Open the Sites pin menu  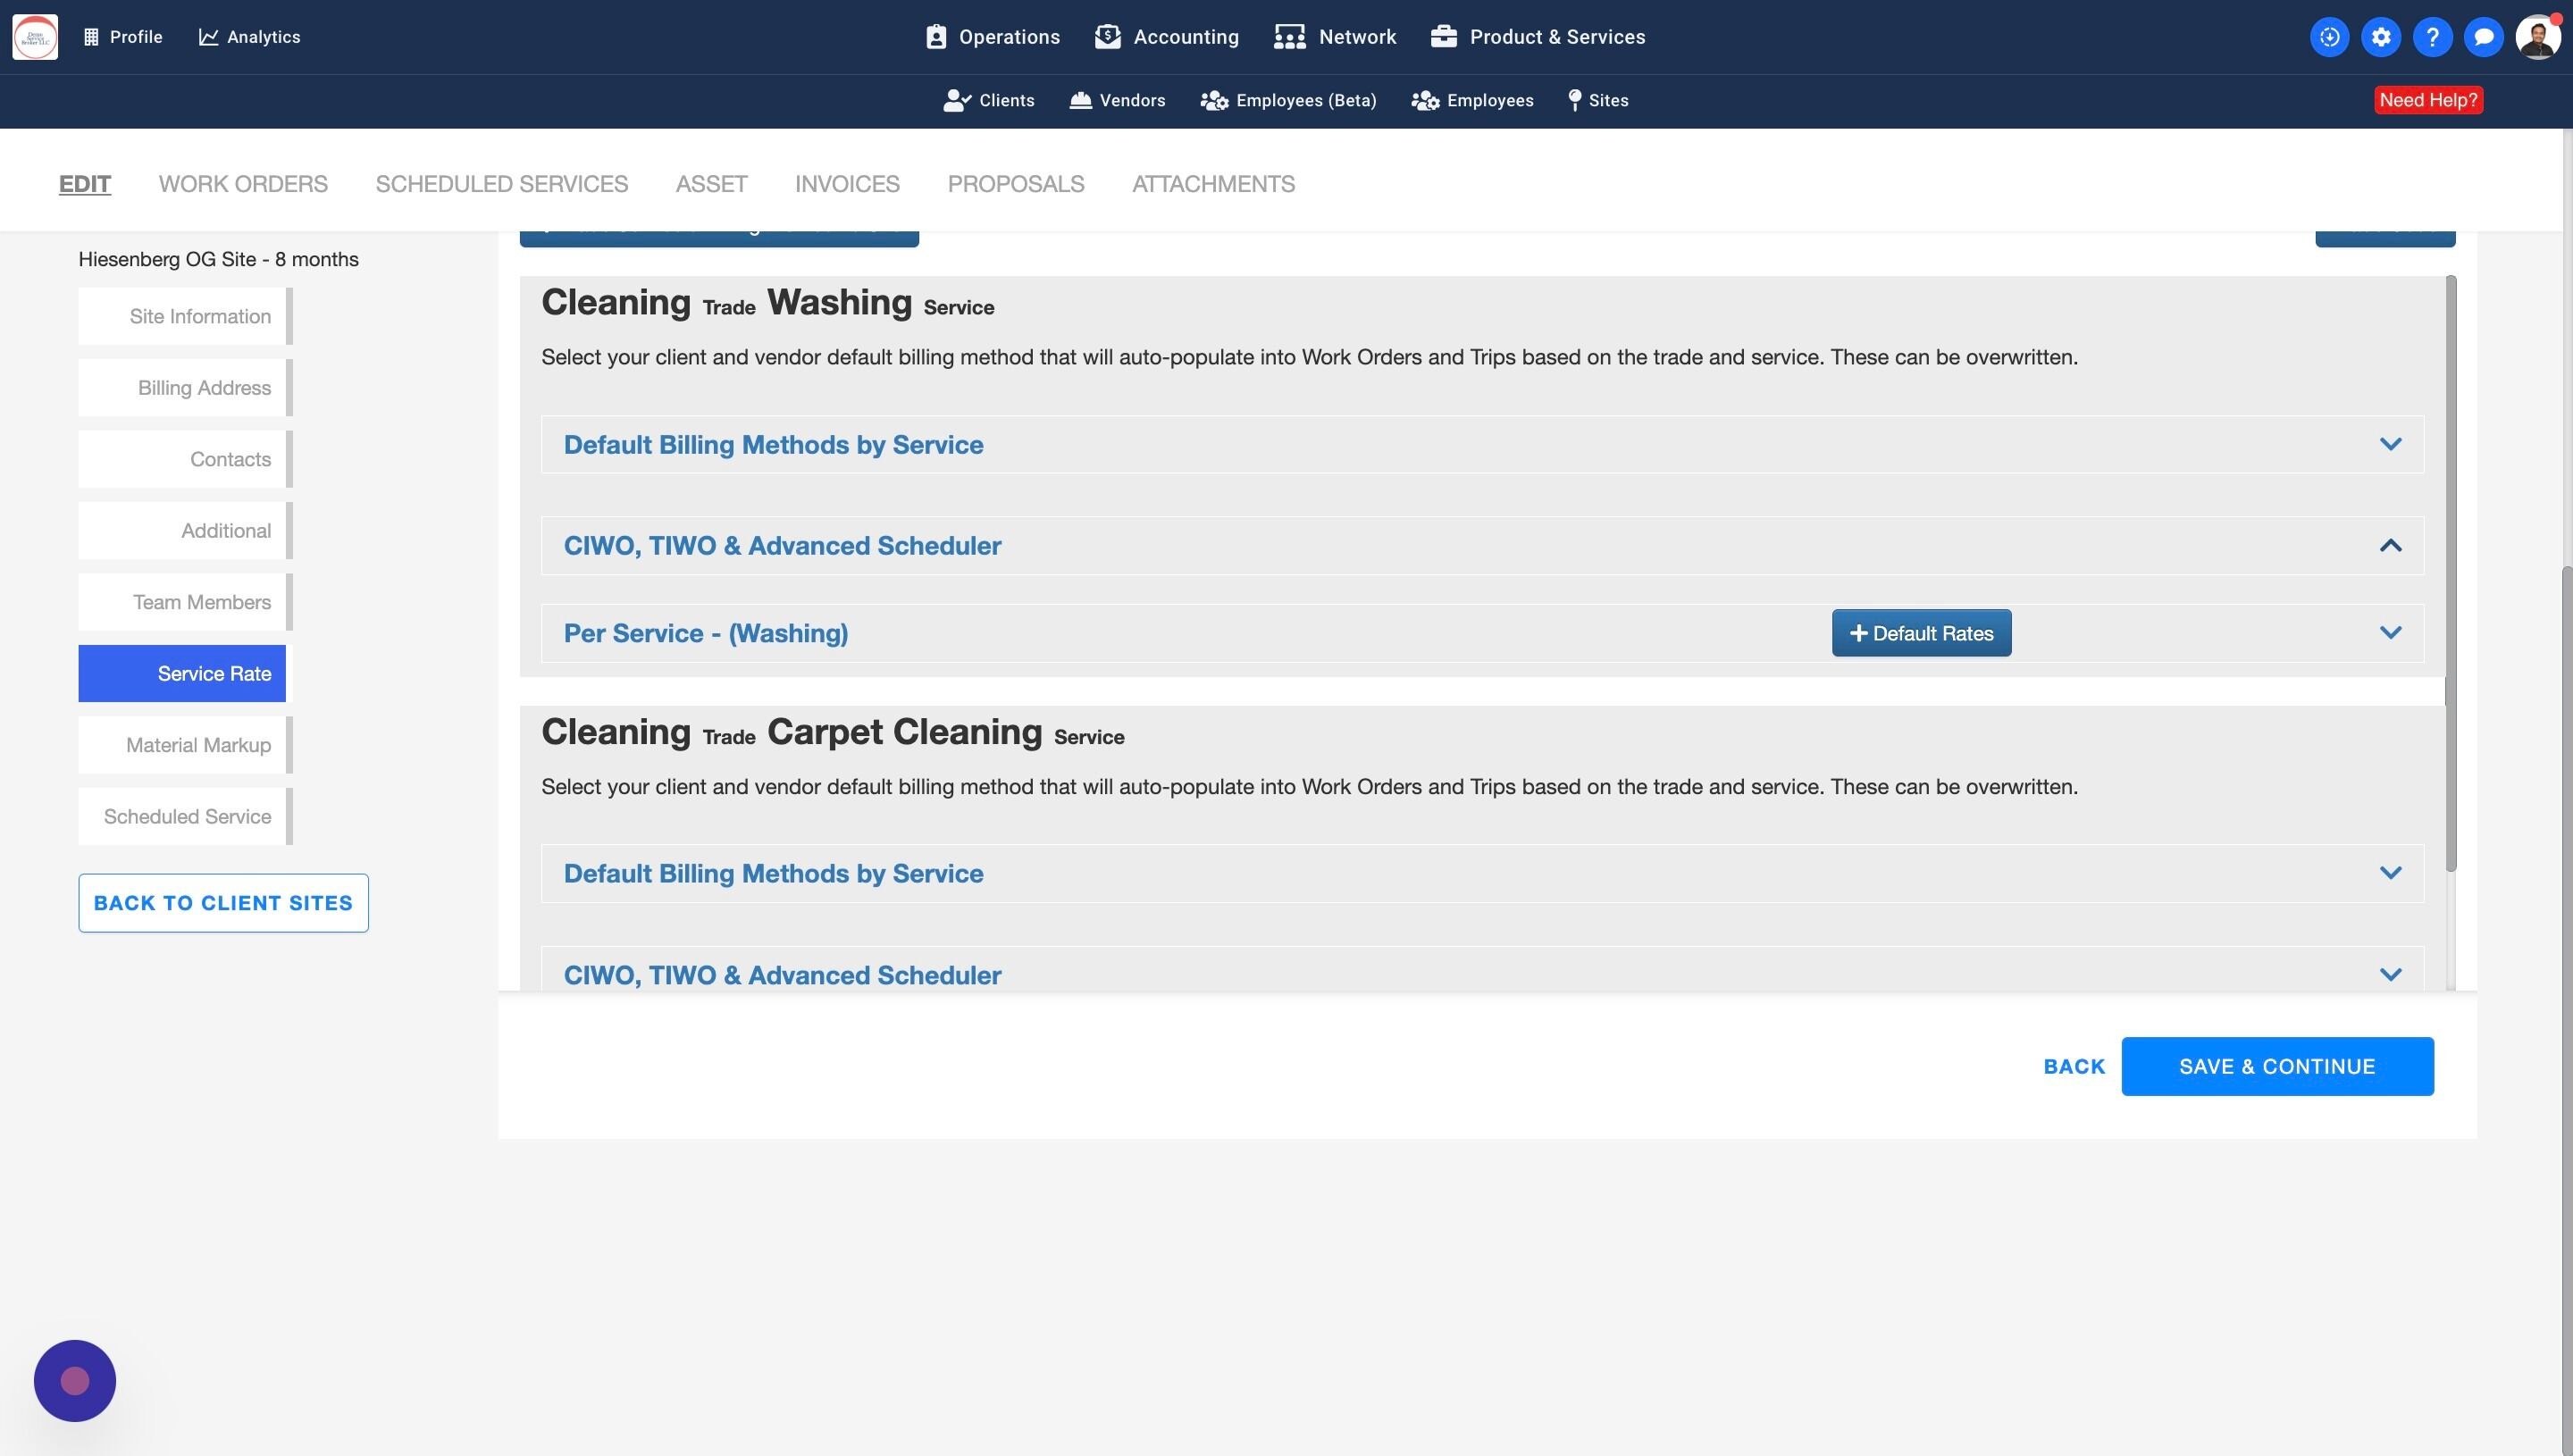pyautogui.click(x=1598, y=100)
